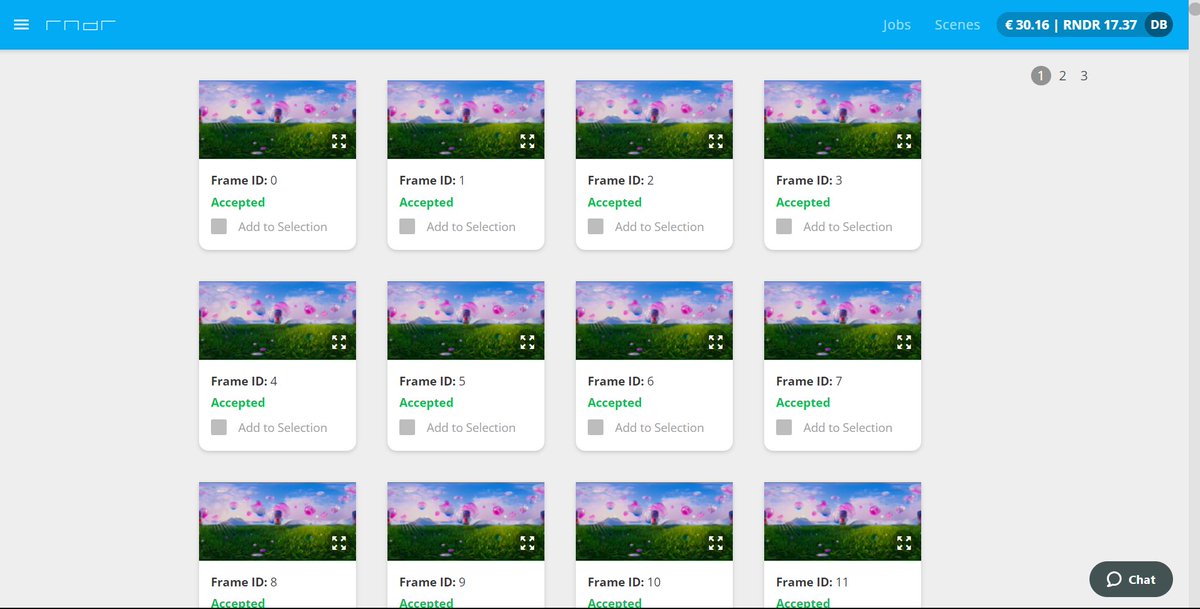Click the Frame ID: 9 label
The image size is (1200, 609).
pos(433,582)
